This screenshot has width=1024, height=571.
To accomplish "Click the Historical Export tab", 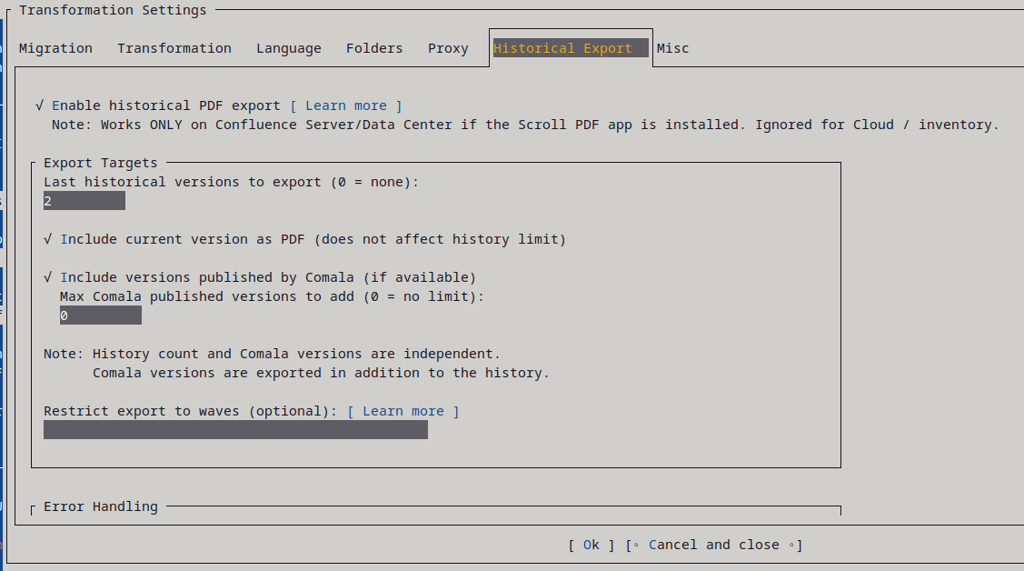I will tap(563, 48).
